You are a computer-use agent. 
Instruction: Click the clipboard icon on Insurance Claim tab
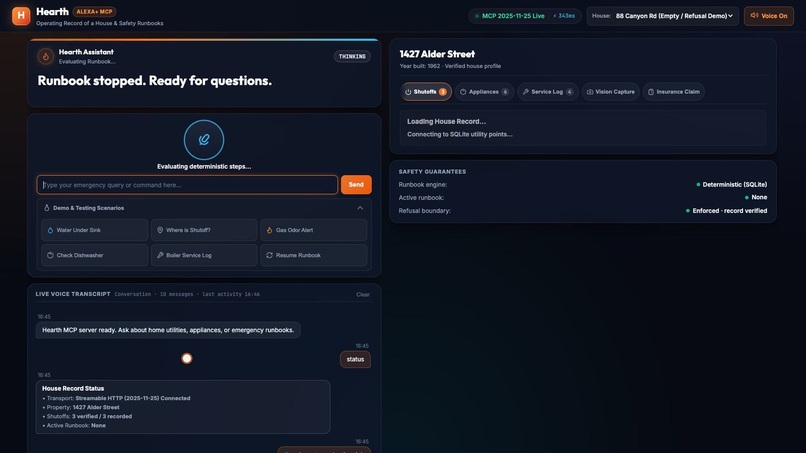click(651, 92)
